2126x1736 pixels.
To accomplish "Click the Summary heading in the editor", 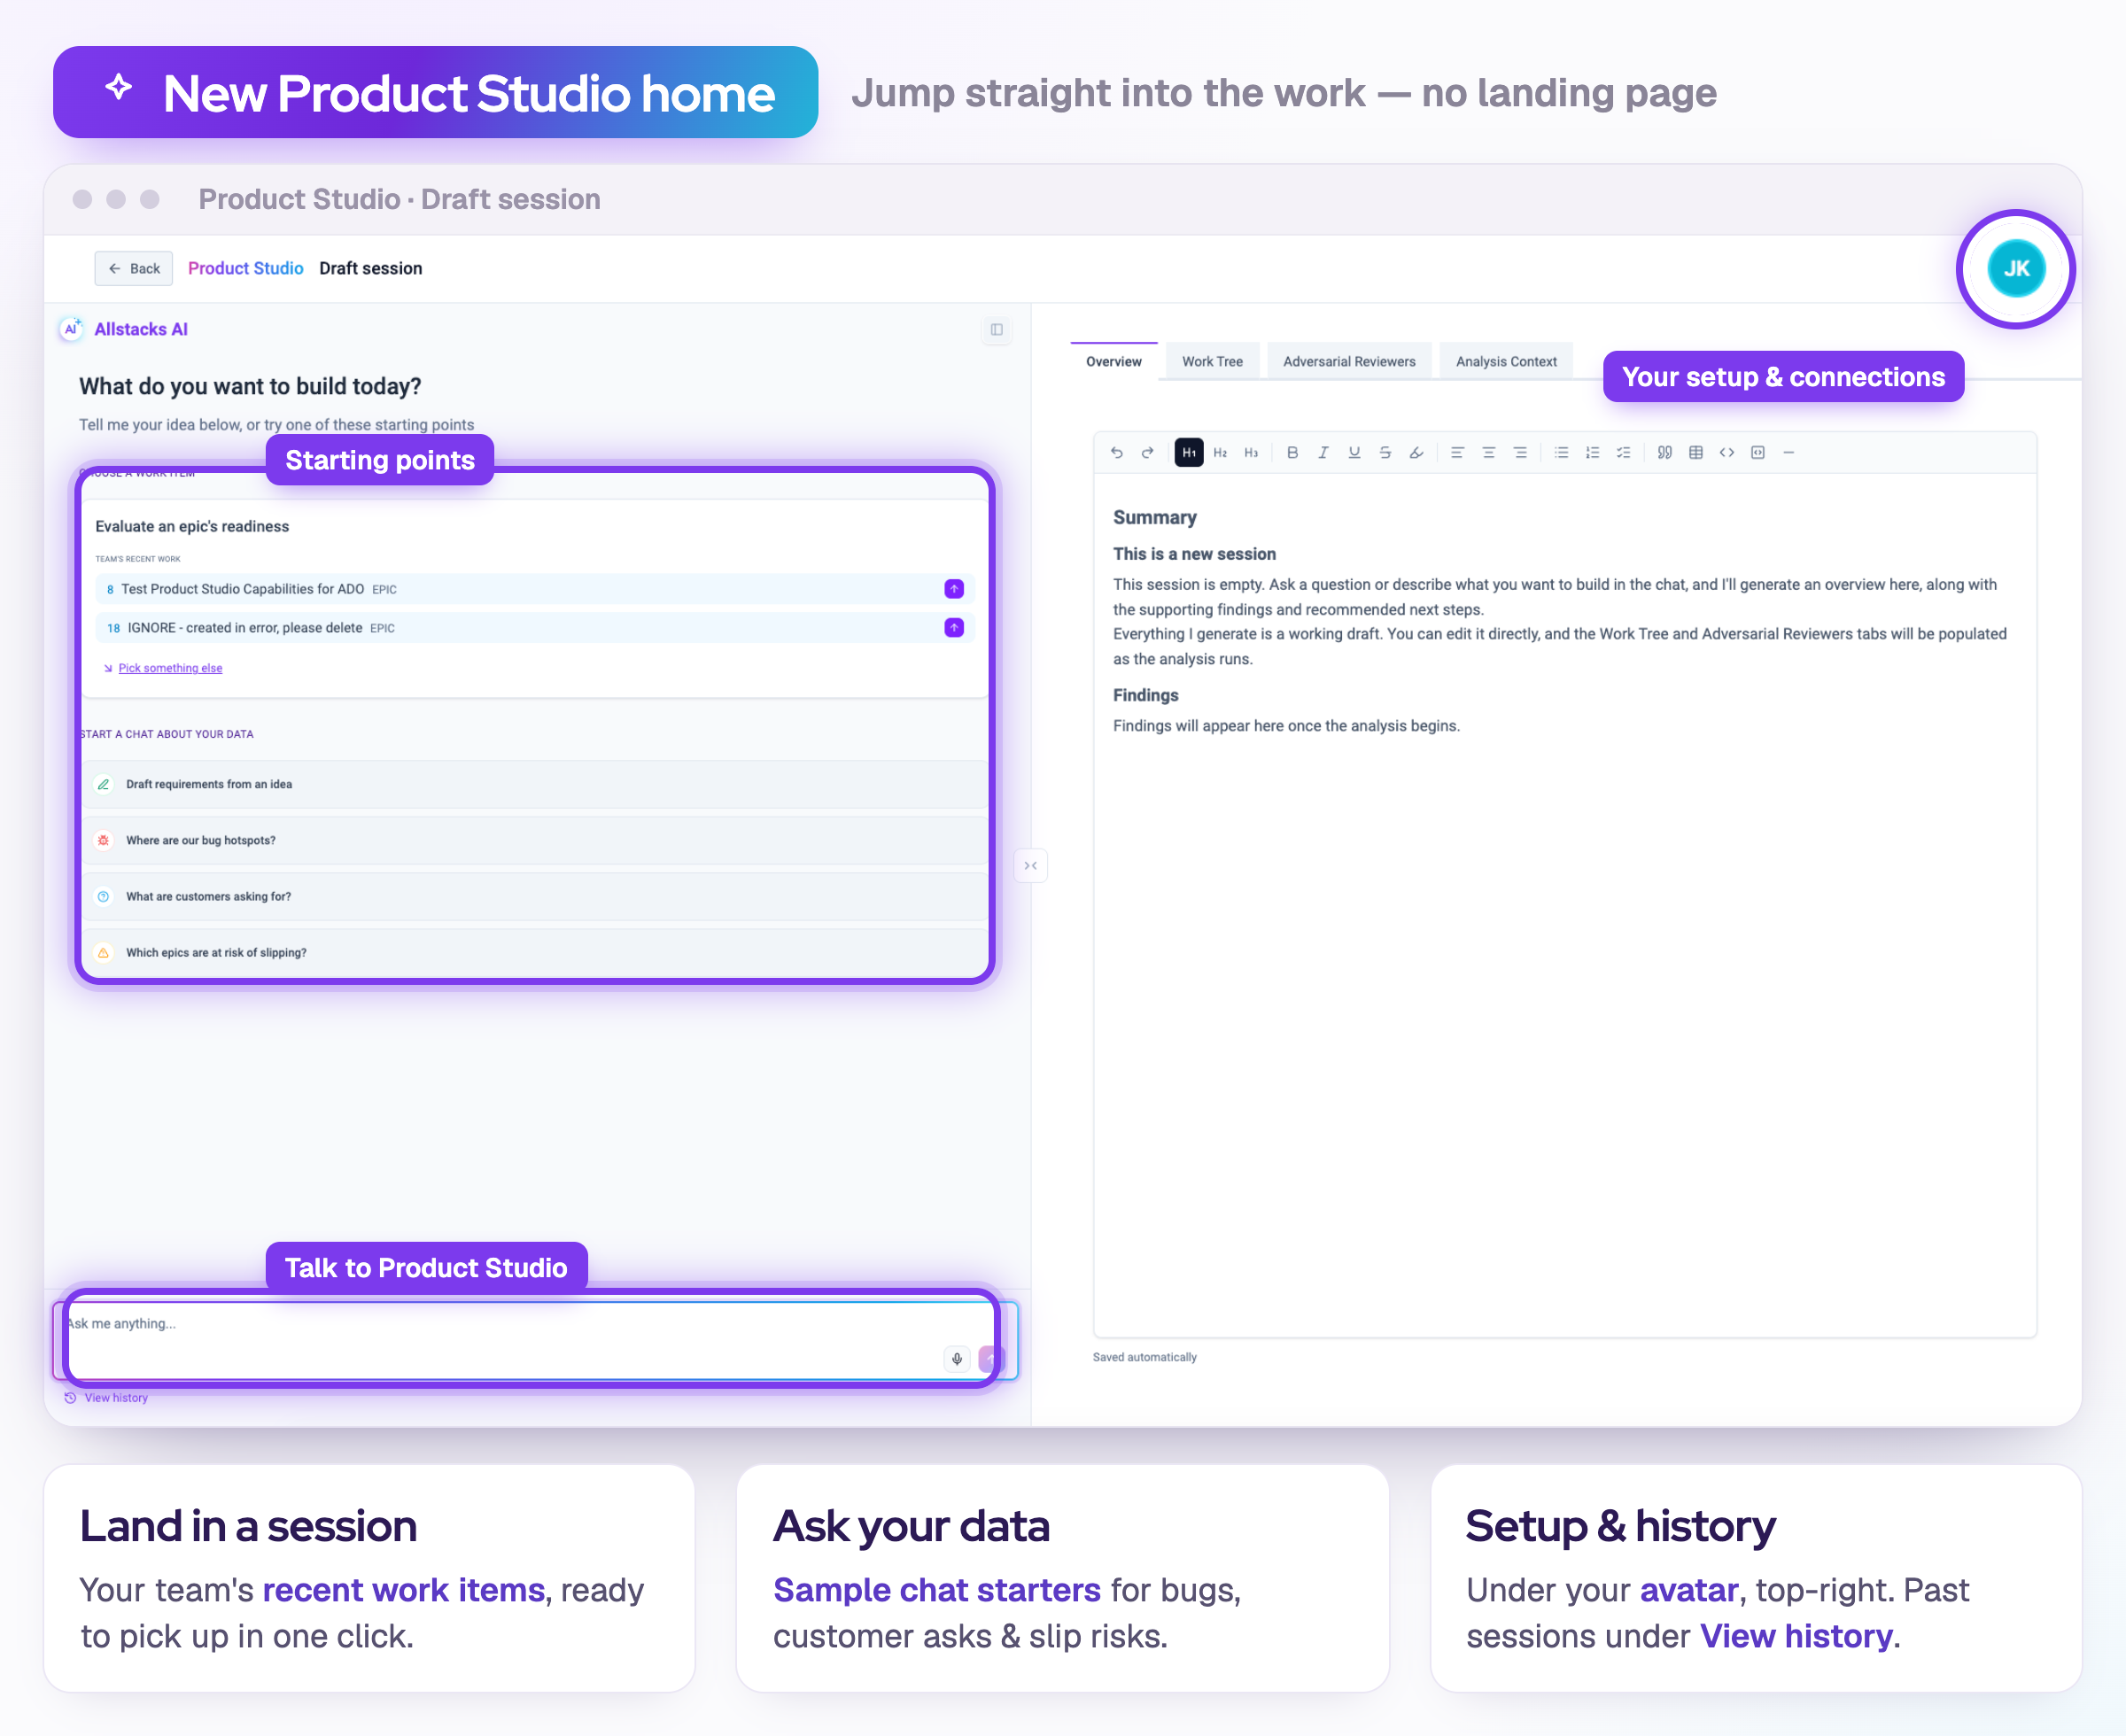I will tap(1155, 518).
